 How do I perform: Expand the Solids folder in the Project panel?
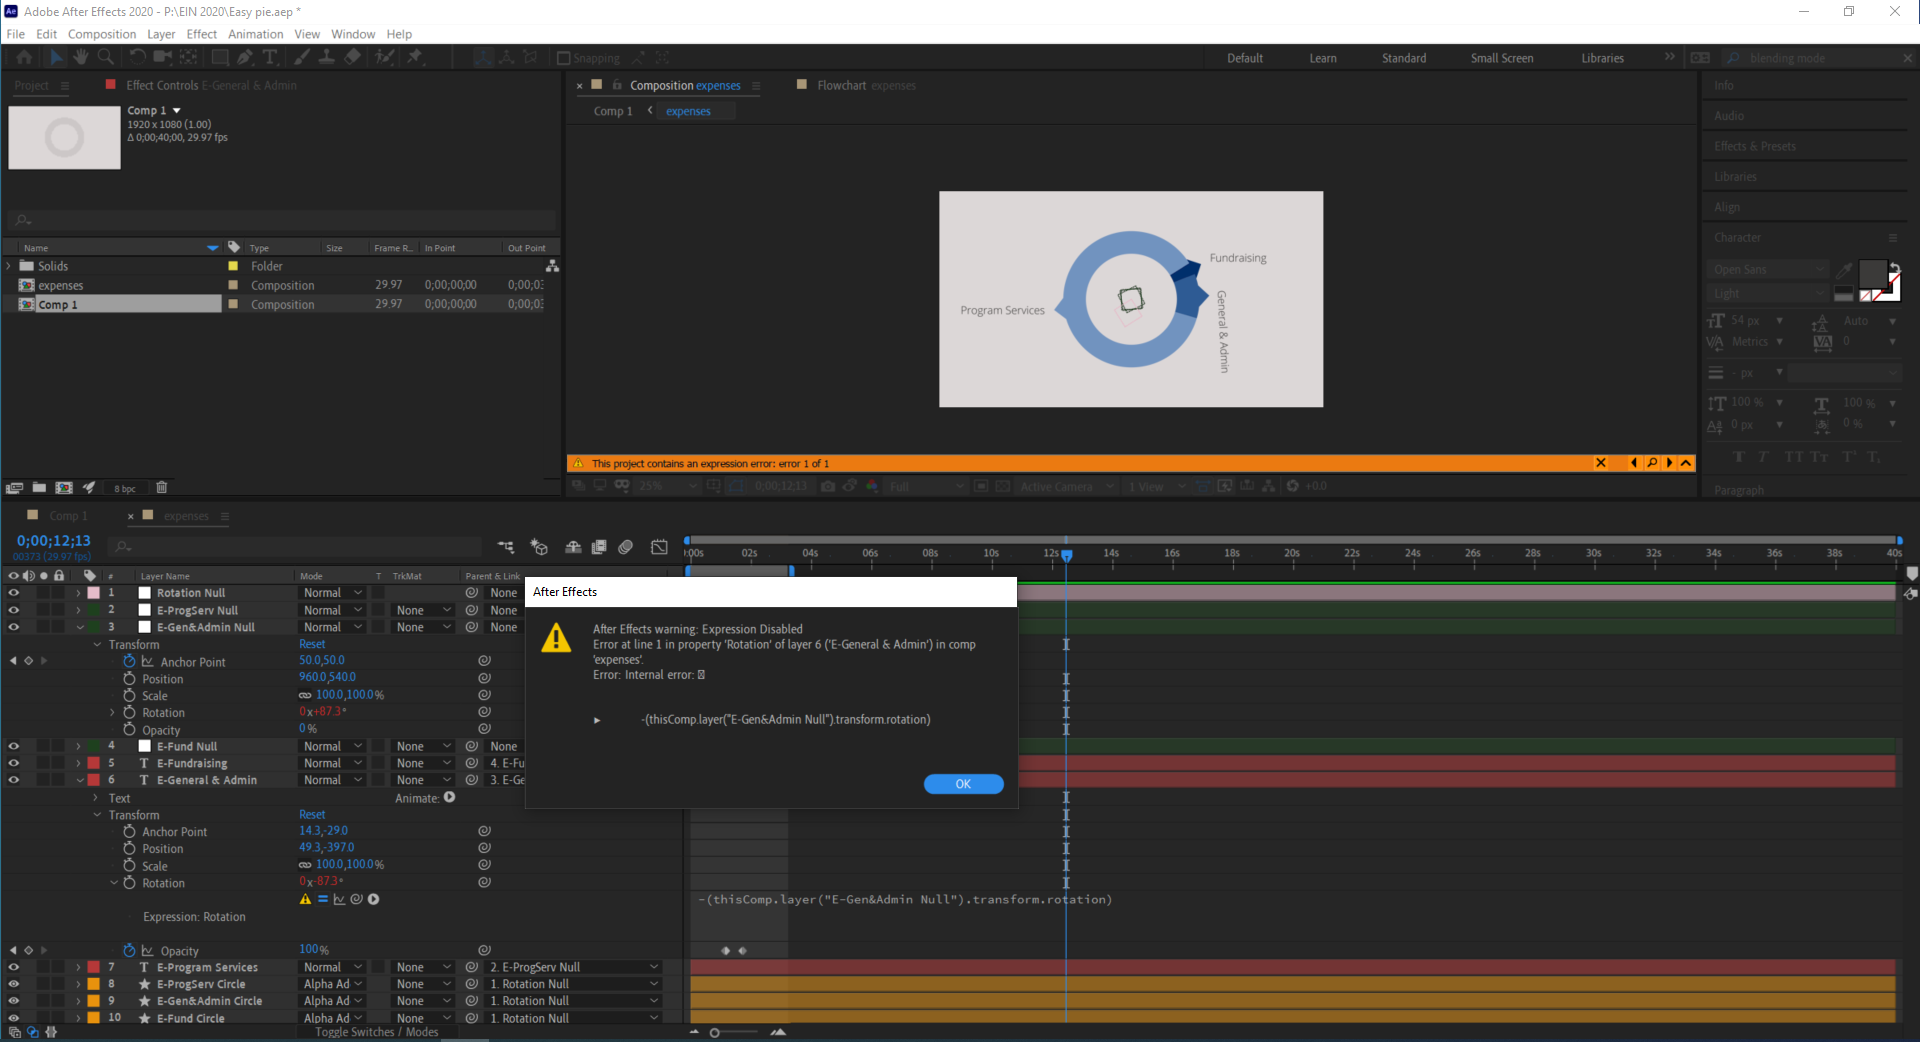click(x=8, y=266)
